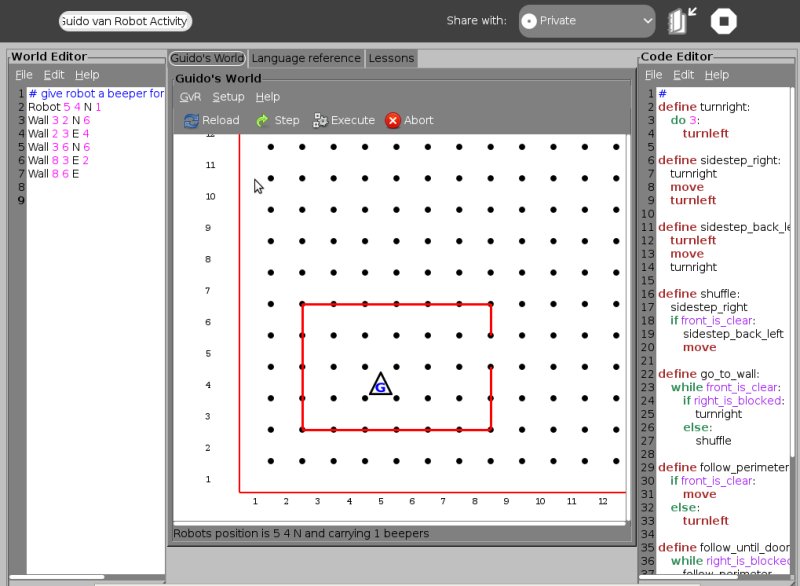Click the activity title input field
The height and width of the screenshot is (586, 800).
click(x=125, y=21)
